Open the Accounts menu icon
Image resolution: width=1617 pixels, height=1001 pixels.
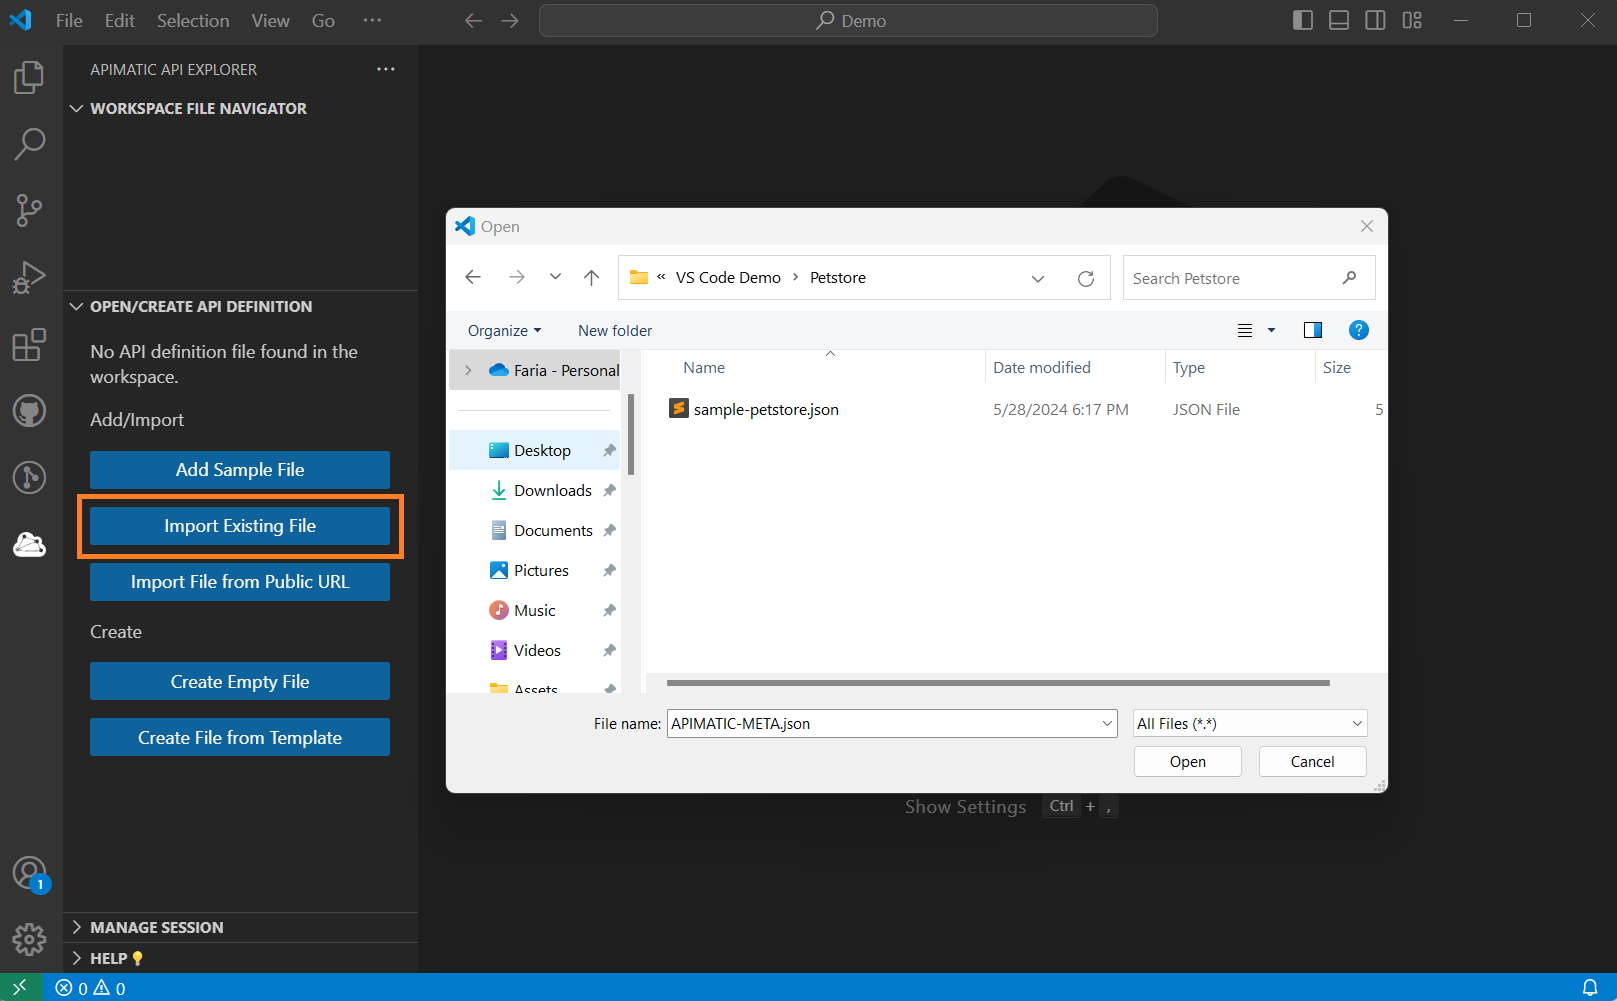pos(29,874)
